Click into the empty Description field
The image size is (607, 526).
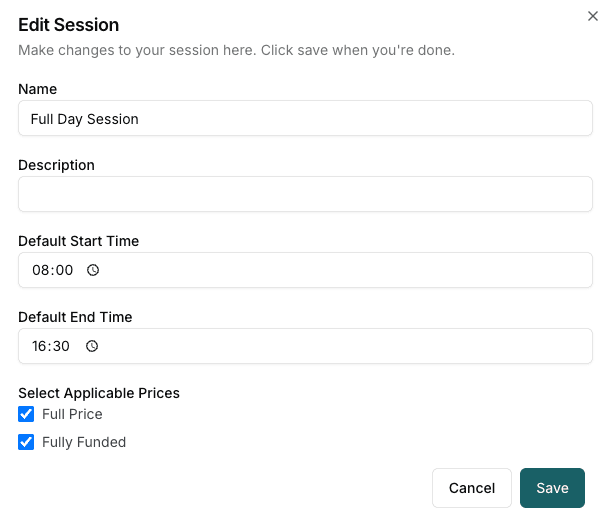click(x=305, y=194)
